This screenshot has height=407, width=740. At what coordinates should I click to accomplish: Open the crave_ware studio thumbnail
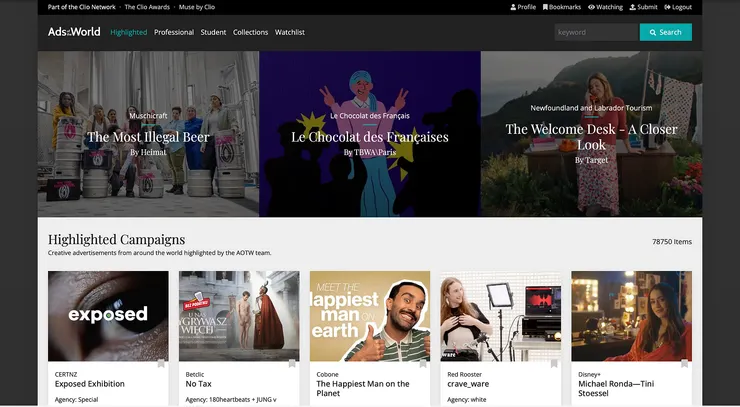501,316
